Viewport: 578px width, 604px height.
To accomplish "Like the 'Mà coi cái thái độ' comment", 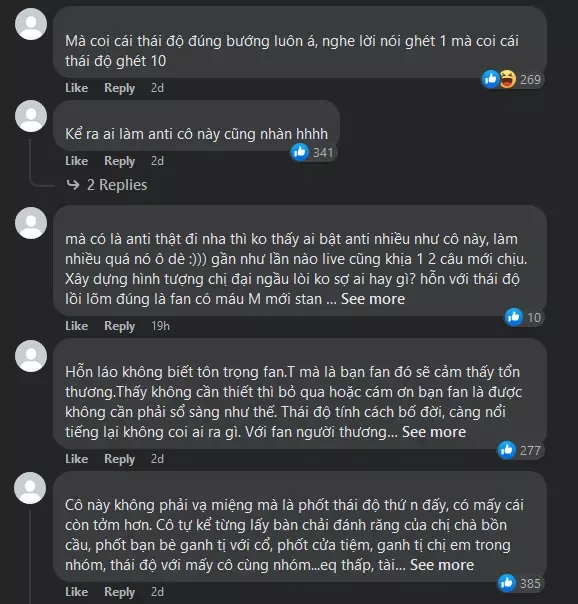I will click(77, 88).
